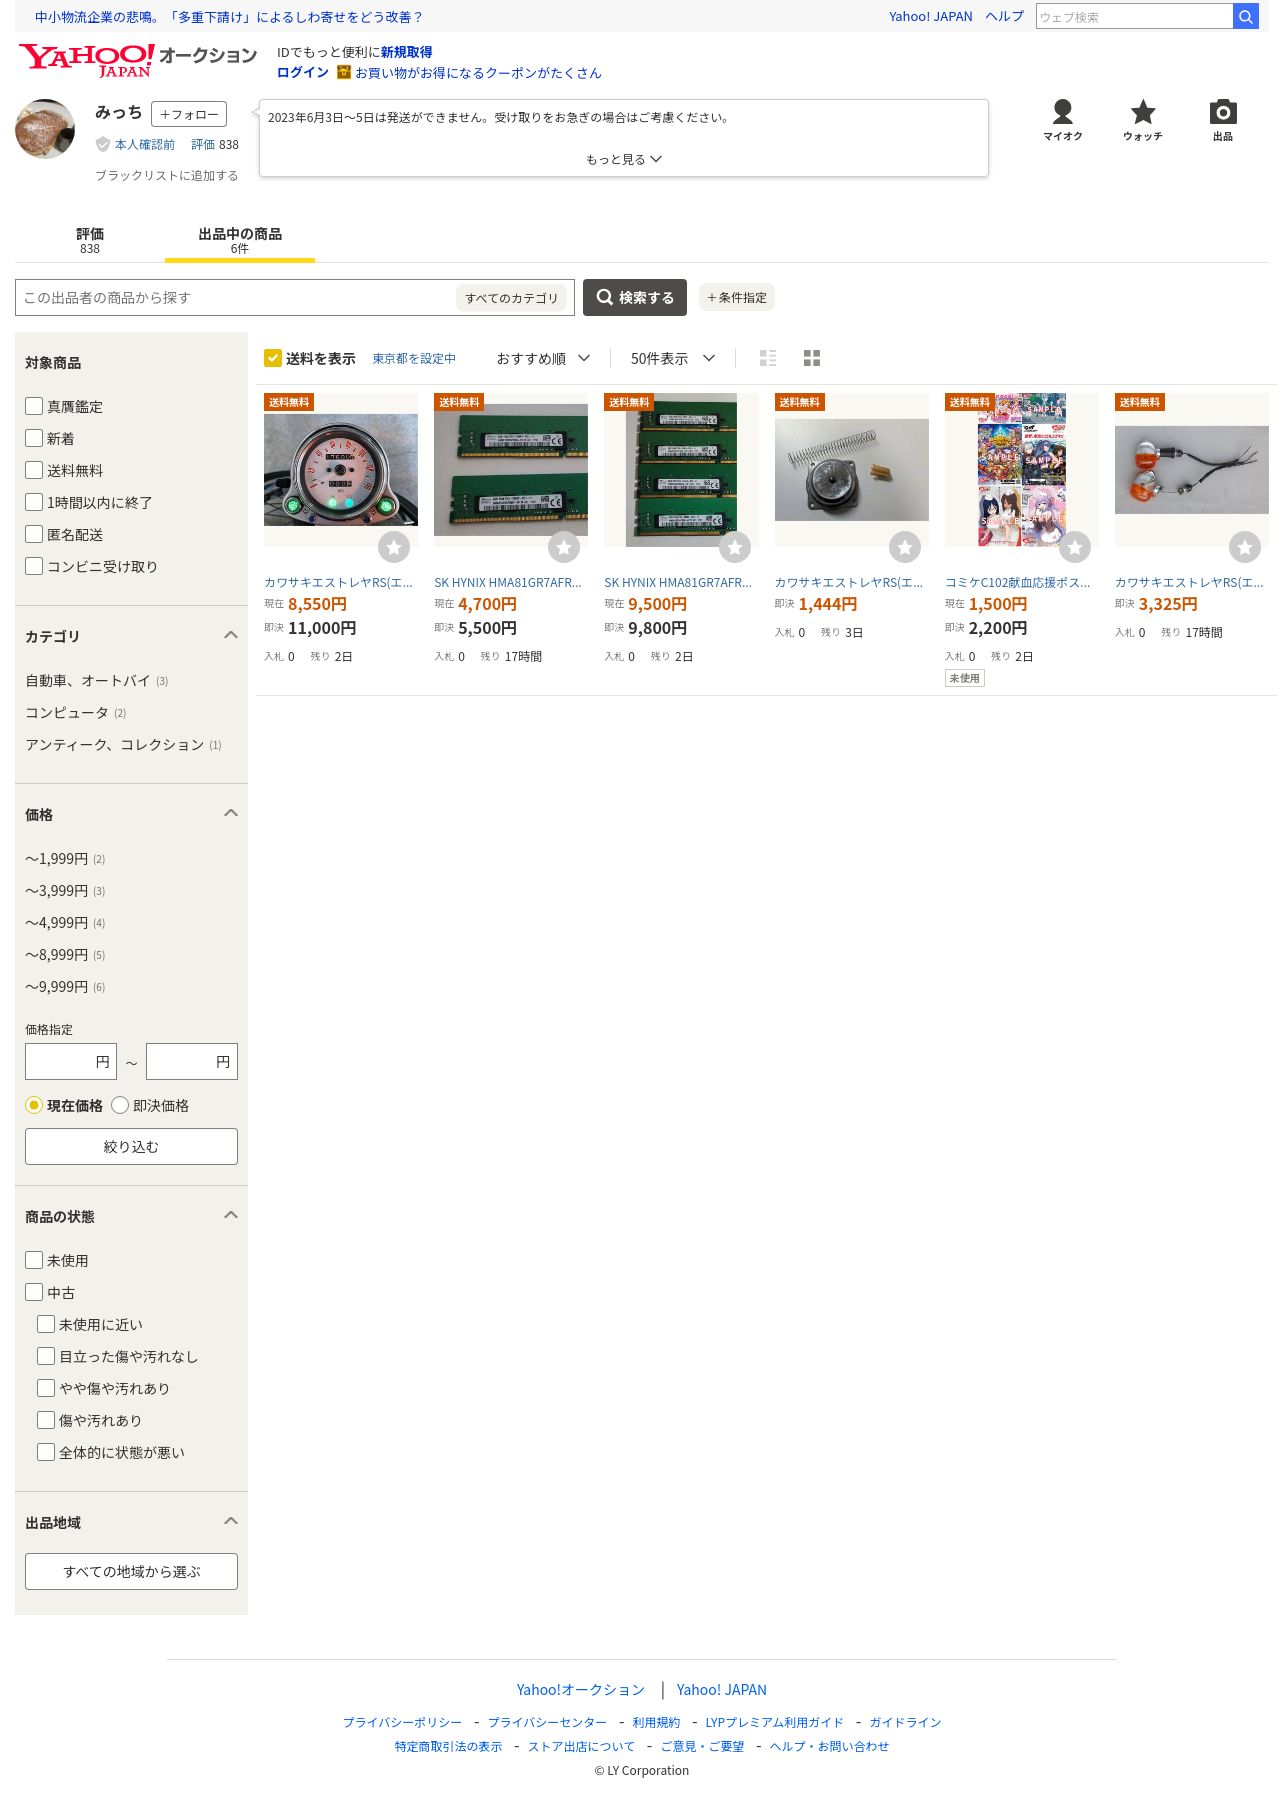
Task: Click the maximum price input field
Action: 192,1061
